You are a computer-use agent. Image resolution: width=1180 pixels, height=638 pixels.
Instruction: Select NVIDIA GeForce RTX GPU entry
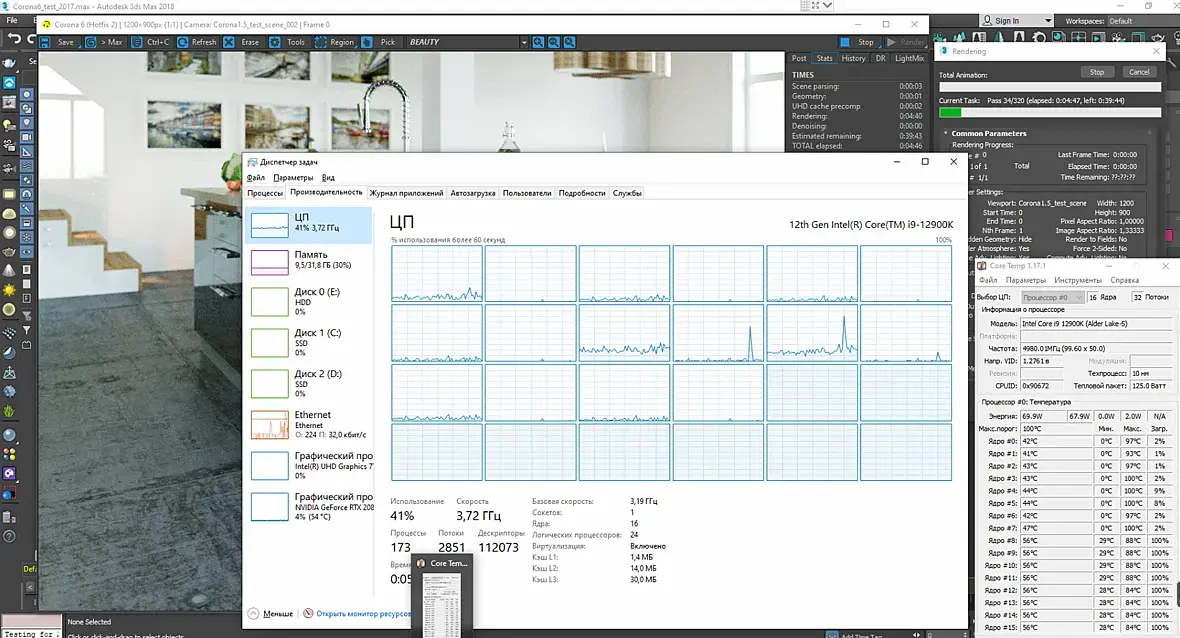coord(309,506)
